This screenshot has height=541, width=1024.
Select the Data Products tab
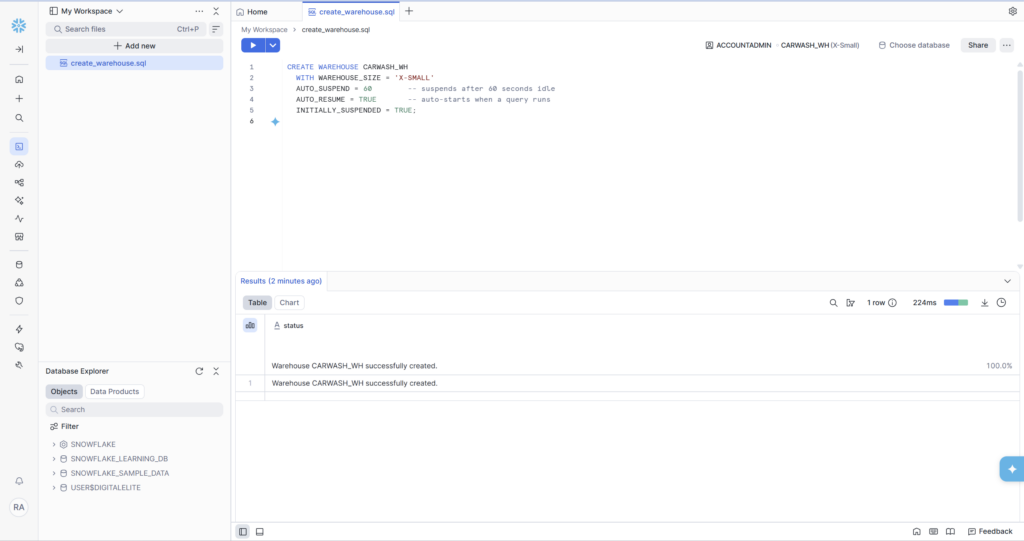click(x=115, y=391)
